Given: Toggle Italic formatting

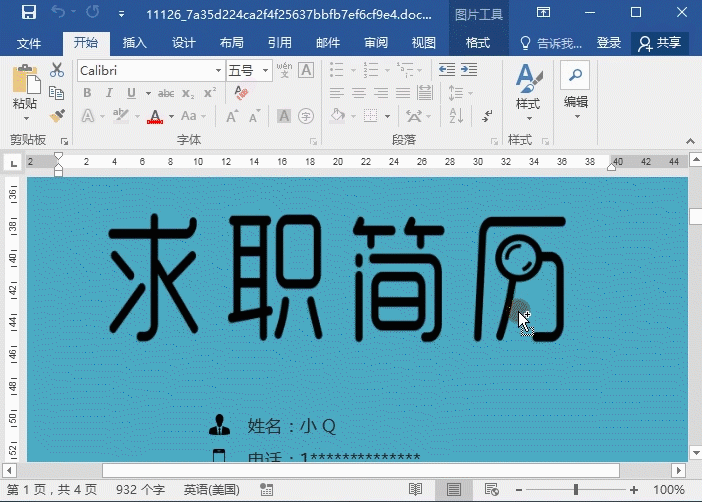Looking at the screenshot, I should click(x=109, y=93).
